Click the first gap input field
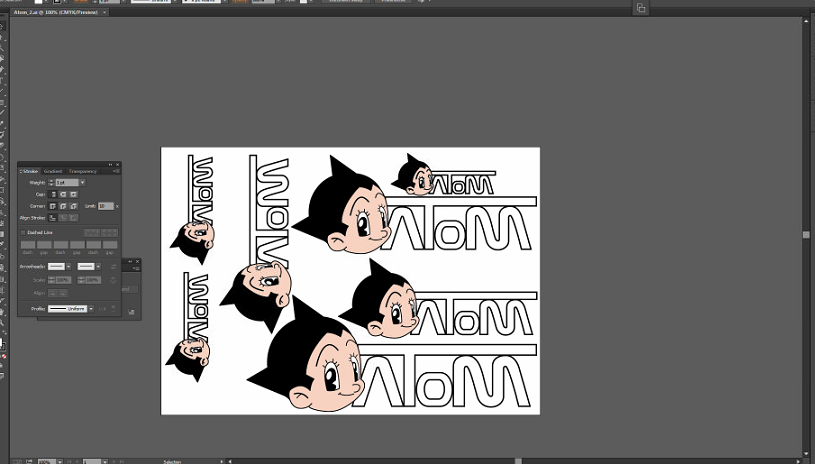The width and height of the screenshot is (815, 464). (45, 245)
